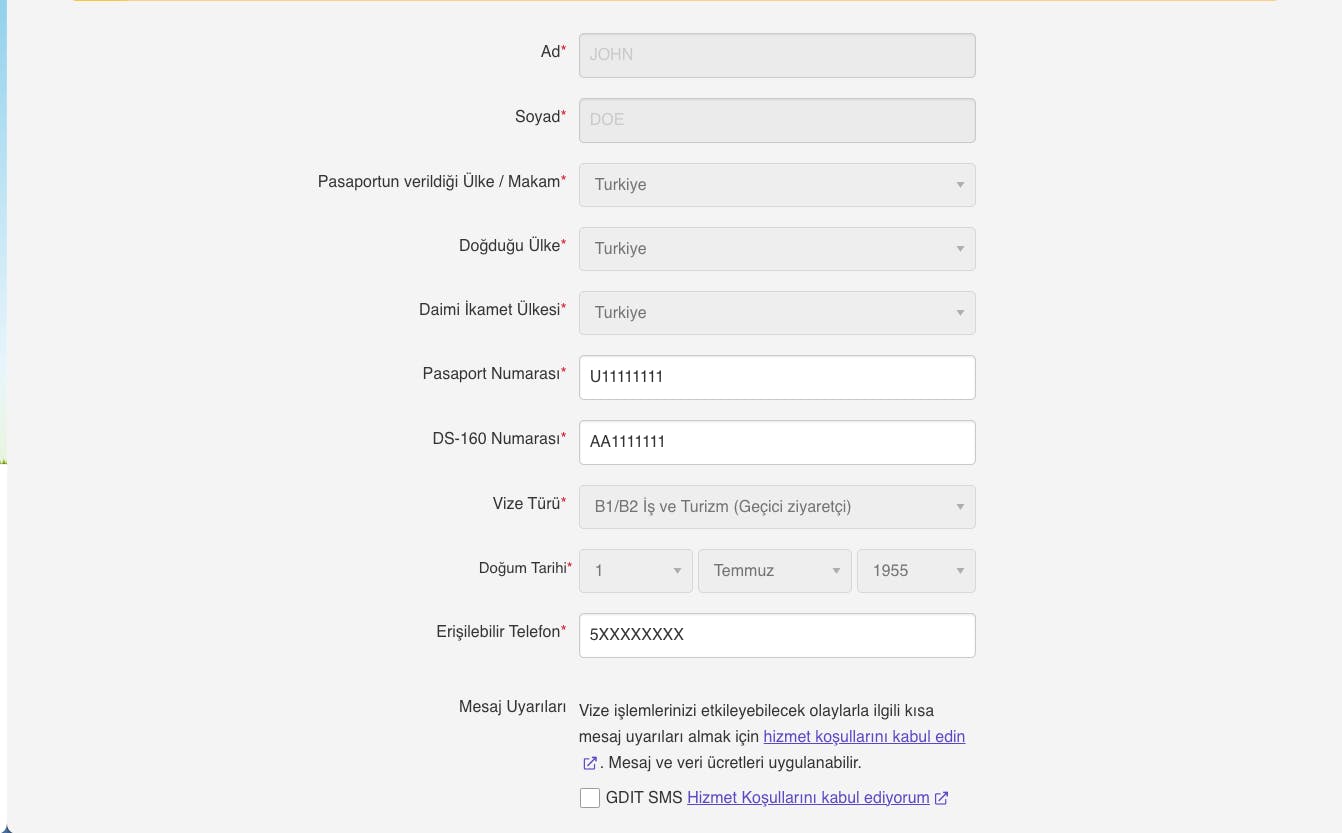Expand the 'Doğduğu Ülke' country dropdown

(776, 249)
